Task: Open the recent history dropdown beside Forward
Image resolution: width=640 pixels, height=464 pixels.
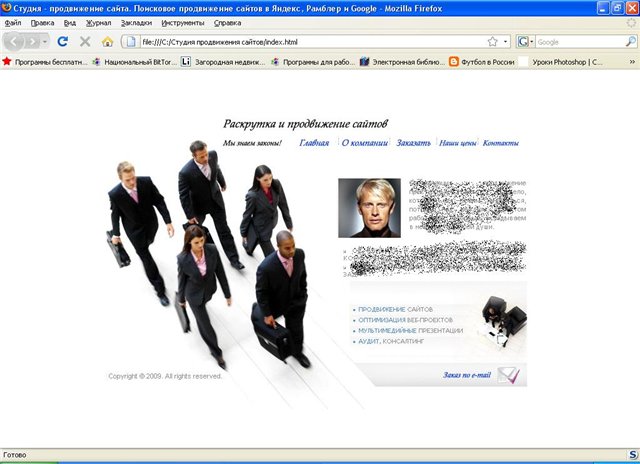Action: tap(45, 42)
